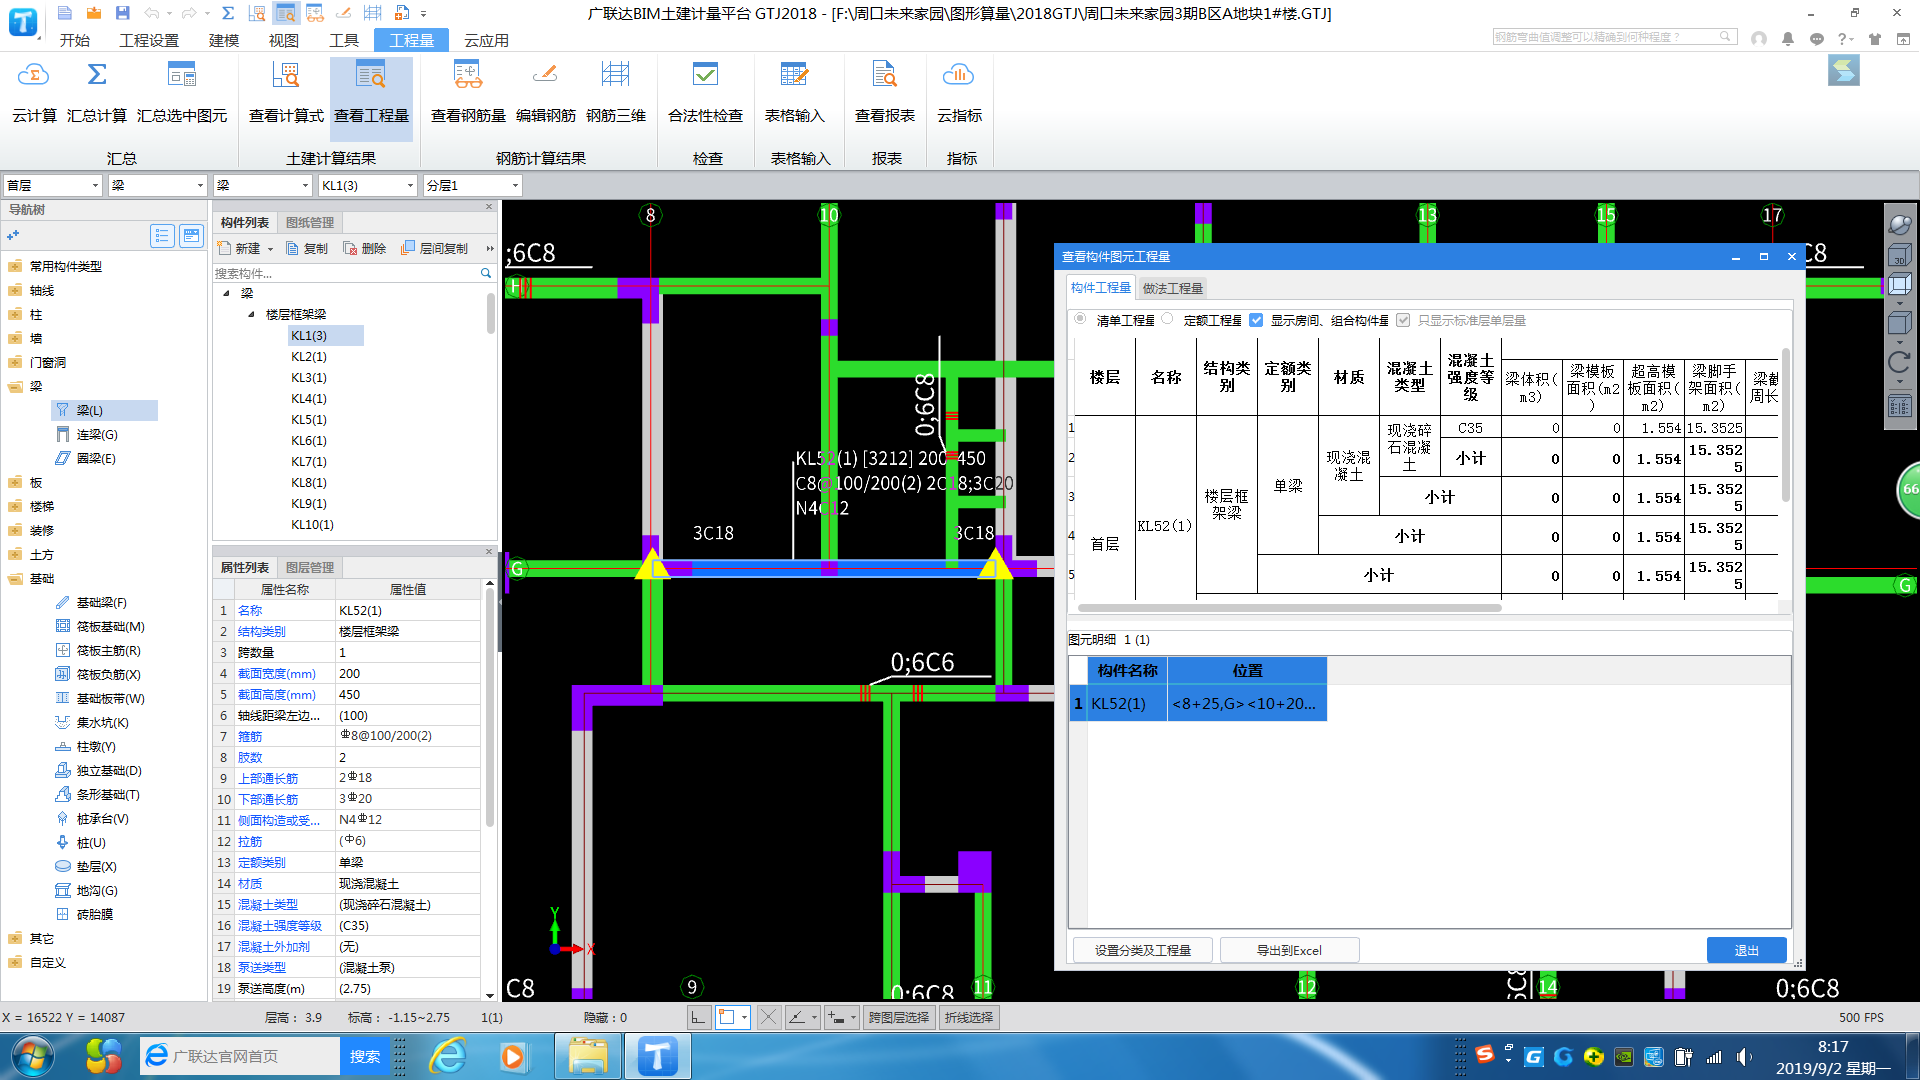Switch to 图层管理 tab in properties panel
This screenshot has height=1080, width=1920.
coord(310,567)
